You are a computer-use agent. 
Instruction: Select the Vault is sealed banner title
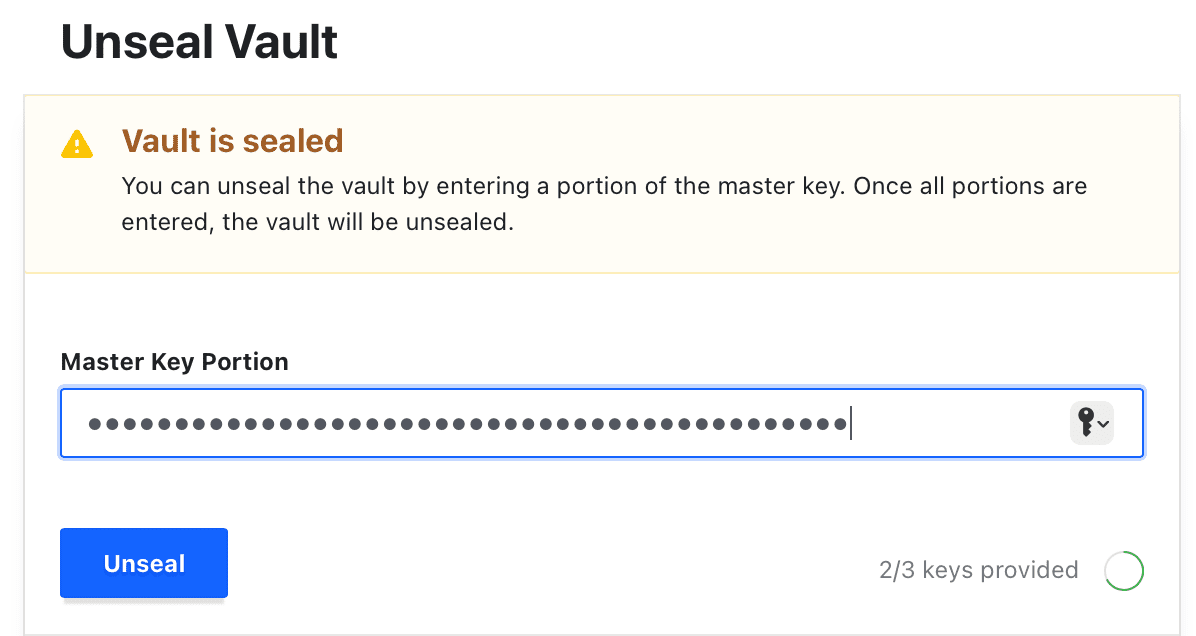click(232, 141)
